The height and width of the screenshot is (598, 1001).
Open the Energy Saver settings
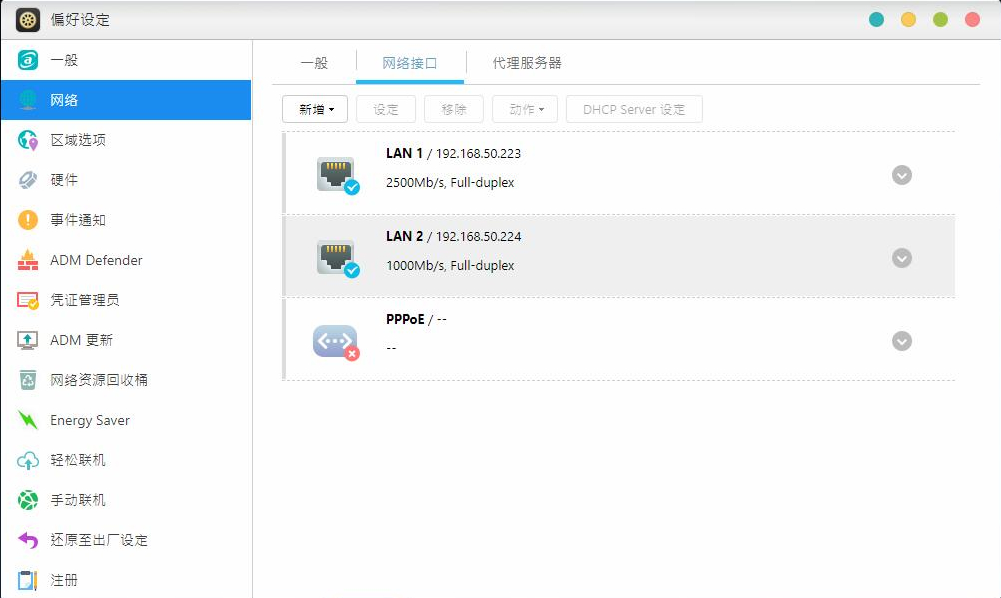pos(90,420)
